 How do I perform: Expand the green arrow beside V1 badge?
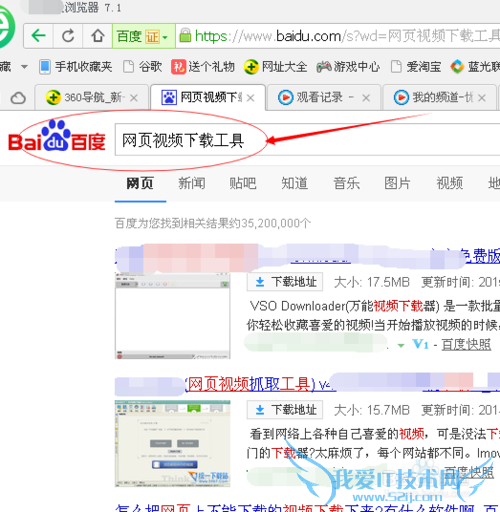(401, 345)
